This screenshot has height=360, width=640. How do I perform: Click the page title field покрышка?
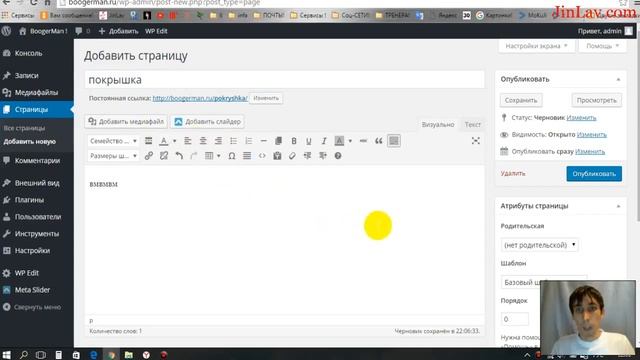pos(284,80)
